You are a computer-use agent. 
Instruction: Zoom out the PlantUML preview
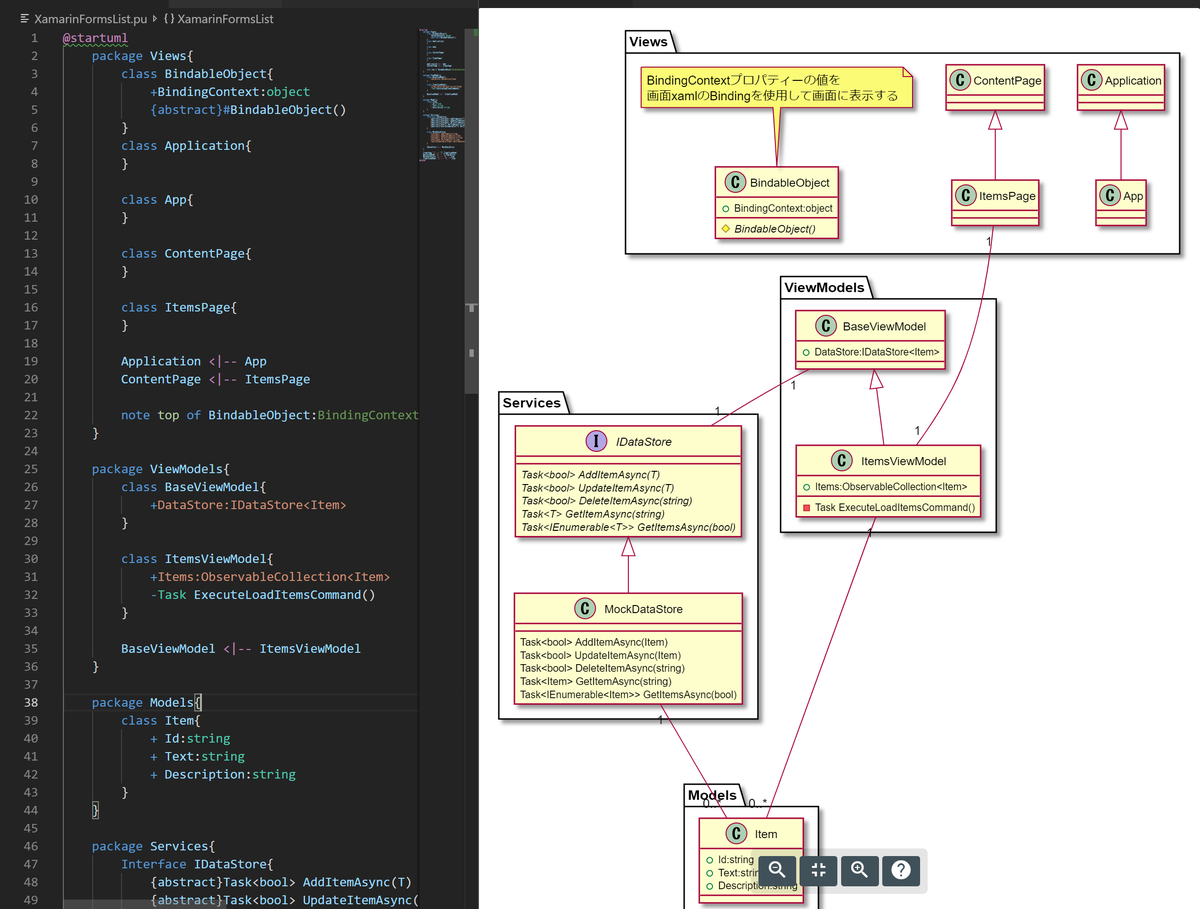pyautogui.click(x=777, y=869)
